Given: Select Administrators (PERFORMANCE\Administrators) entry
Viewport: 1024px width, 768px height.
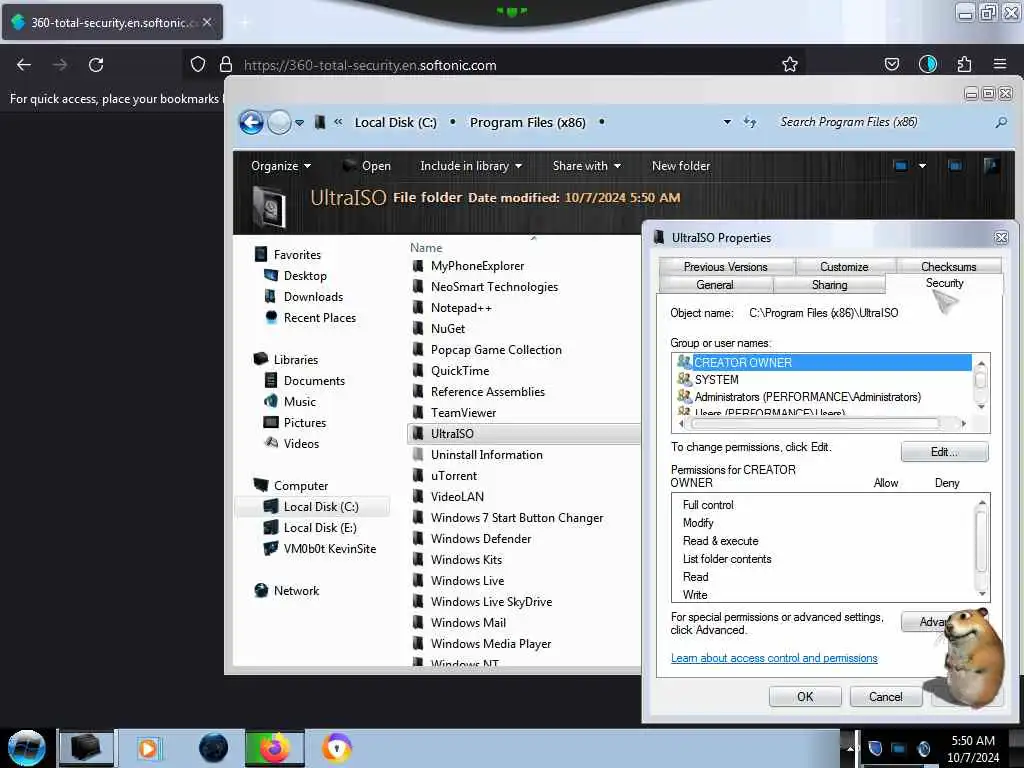Looking at the screenshot, I should pyautogui.click(x=807, y=397).
